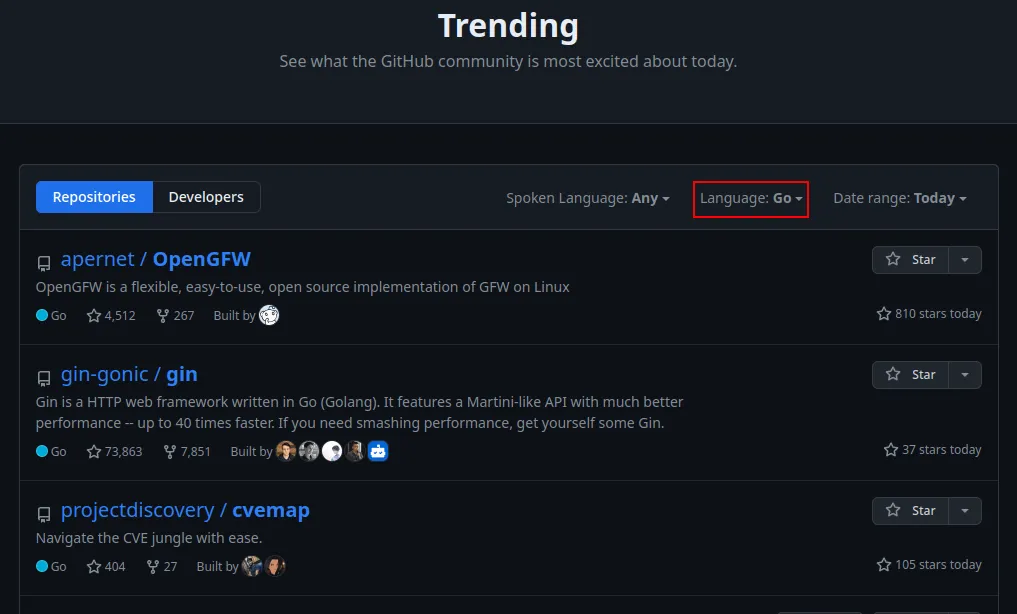Open the Date range: Today dropdown
Viewport: 1017px width, 614px height.
coord(900,198)
